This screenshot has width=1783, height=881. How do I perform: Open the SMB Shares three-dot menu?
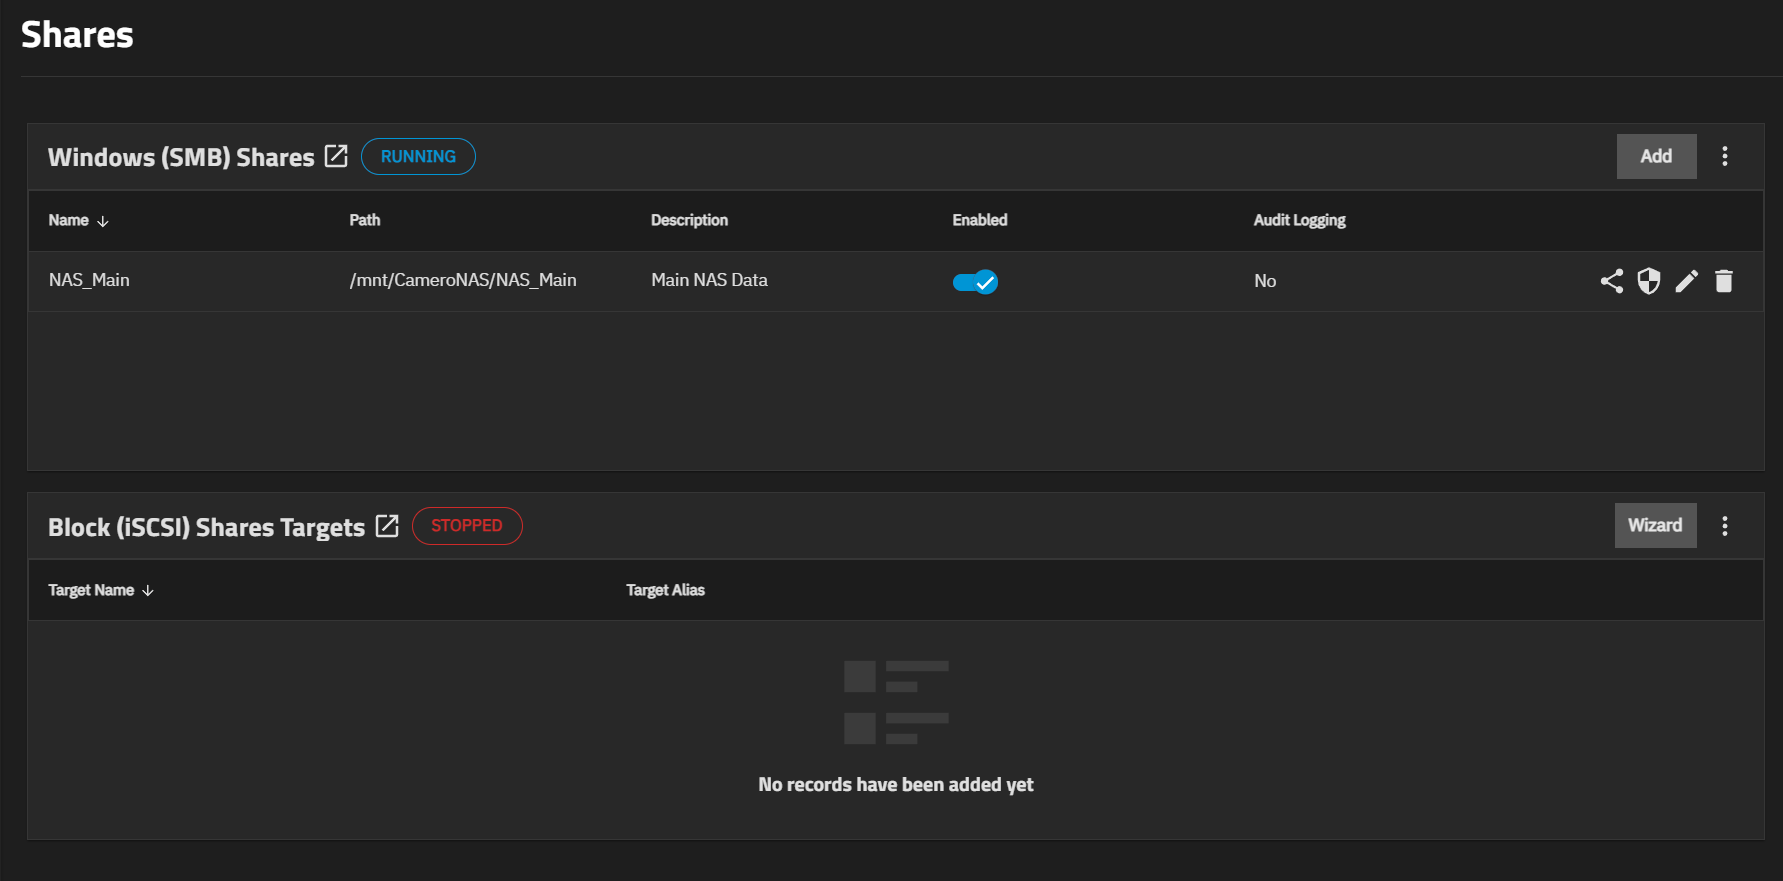click(x=1724, y=156)
